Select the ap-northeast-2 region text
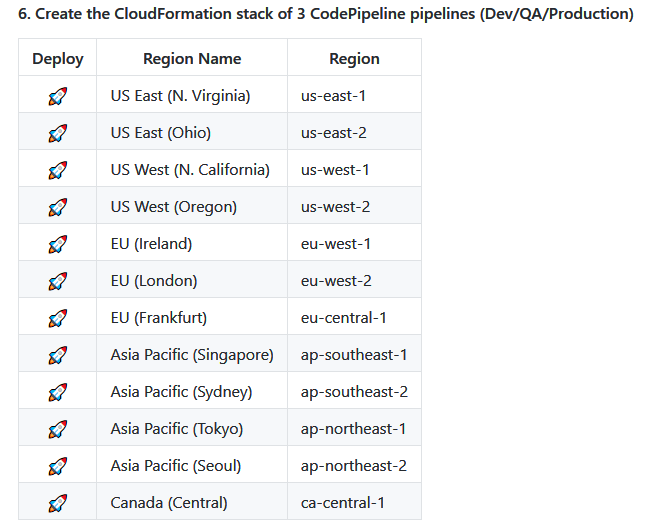The width and height of the screenshot is (655, 530). pyautogui.click(x=353, y=466)
